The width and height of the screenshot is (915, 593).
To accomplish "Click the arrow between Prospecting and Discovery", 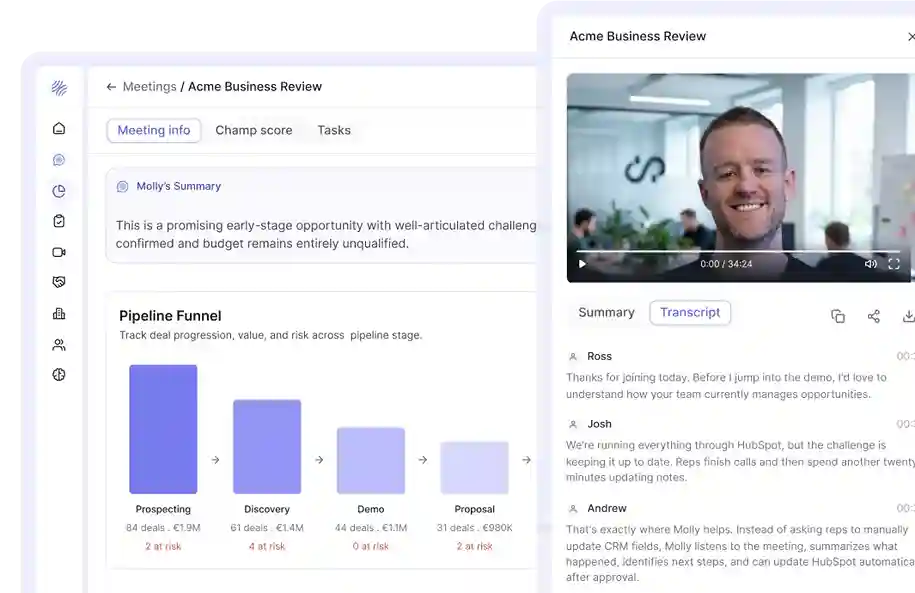I will pos(215,460).
